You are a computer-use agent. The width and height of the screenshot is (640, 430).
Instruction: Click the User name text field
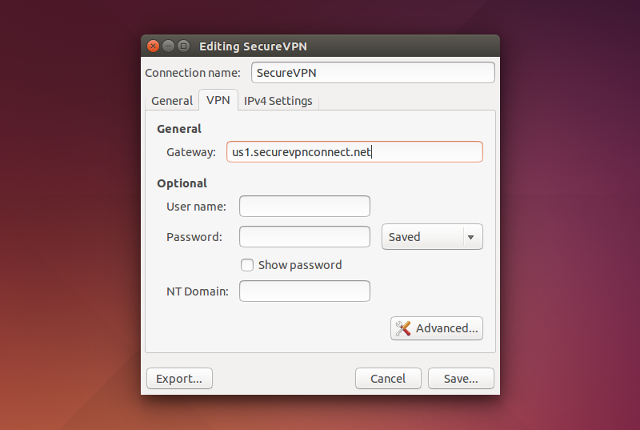click(x=304, y=206)
